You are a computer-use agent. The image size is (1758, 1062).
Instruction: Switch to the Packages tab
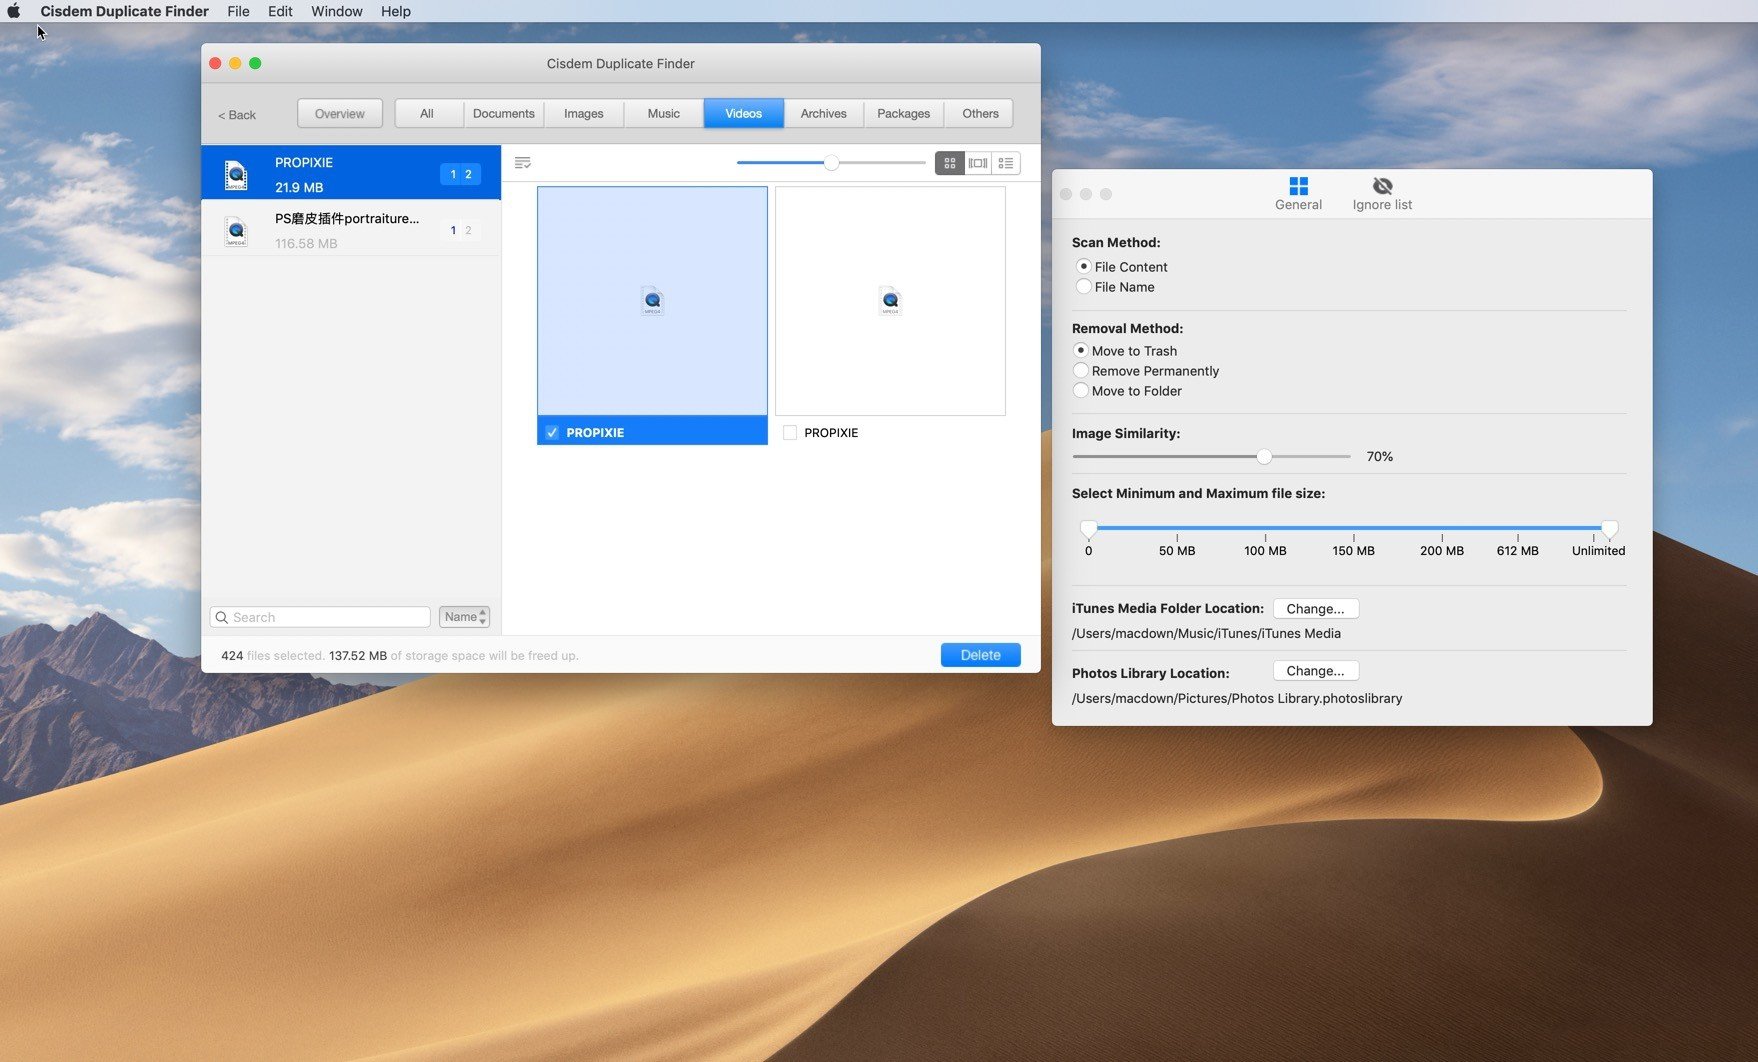coord(904,113)
